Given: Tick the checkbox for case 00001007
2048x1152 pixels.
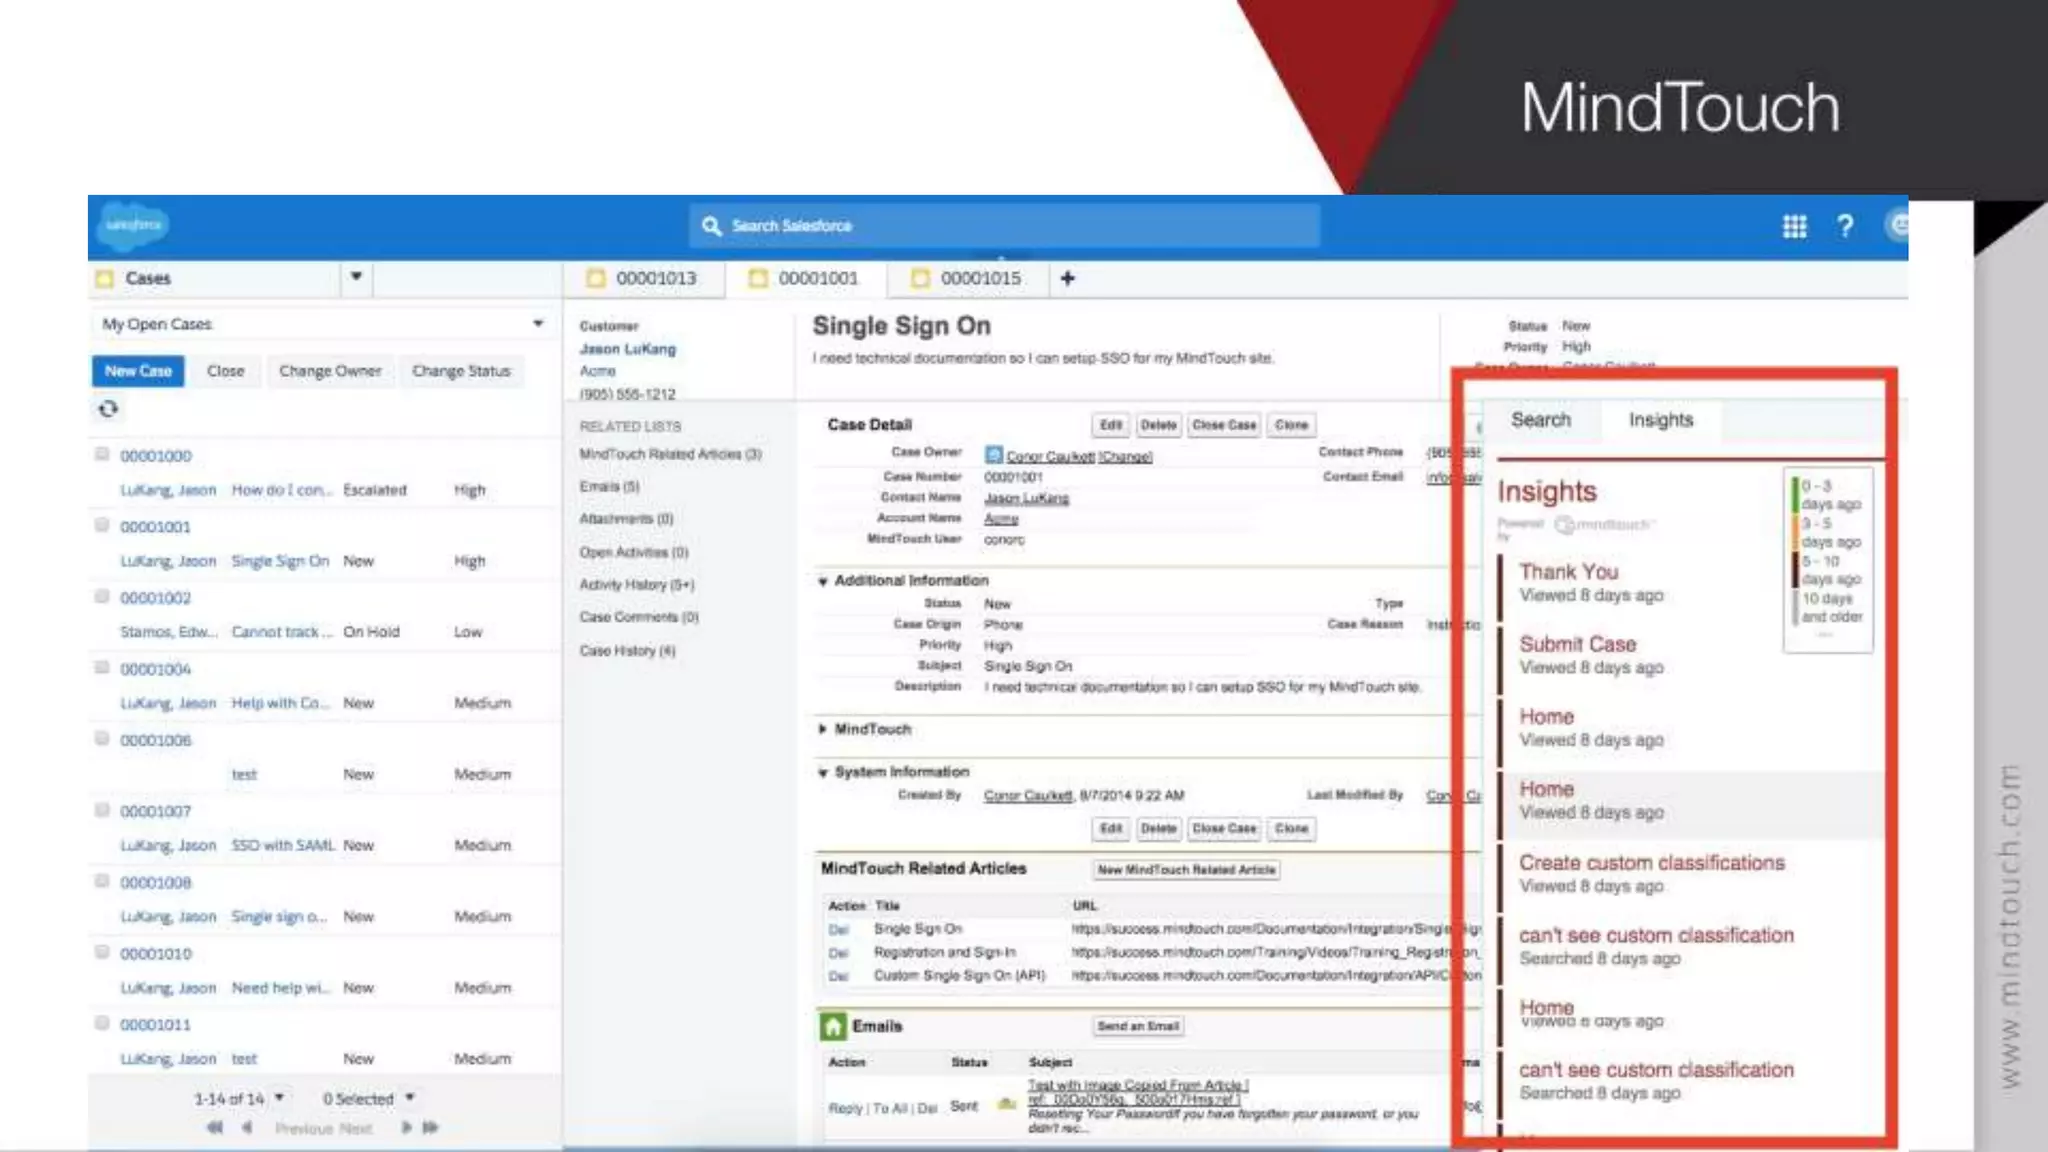Looking at the screenshot, I should [102, 809].
